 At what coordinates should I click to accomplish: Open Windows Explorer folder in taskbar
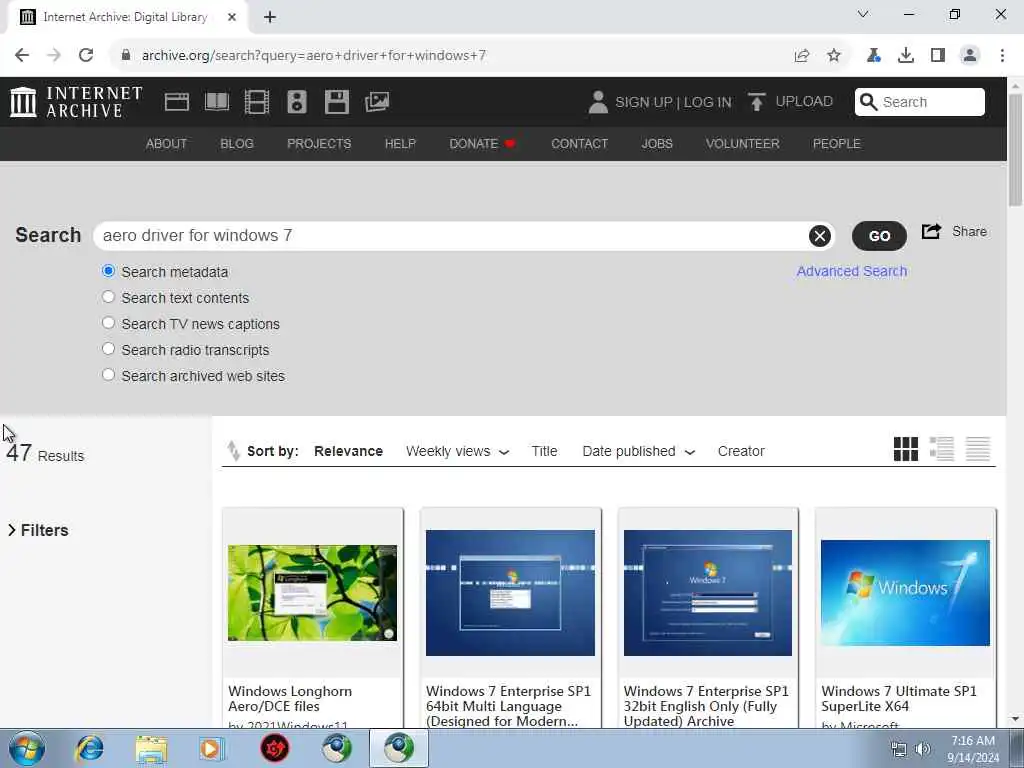pos(152,748)
